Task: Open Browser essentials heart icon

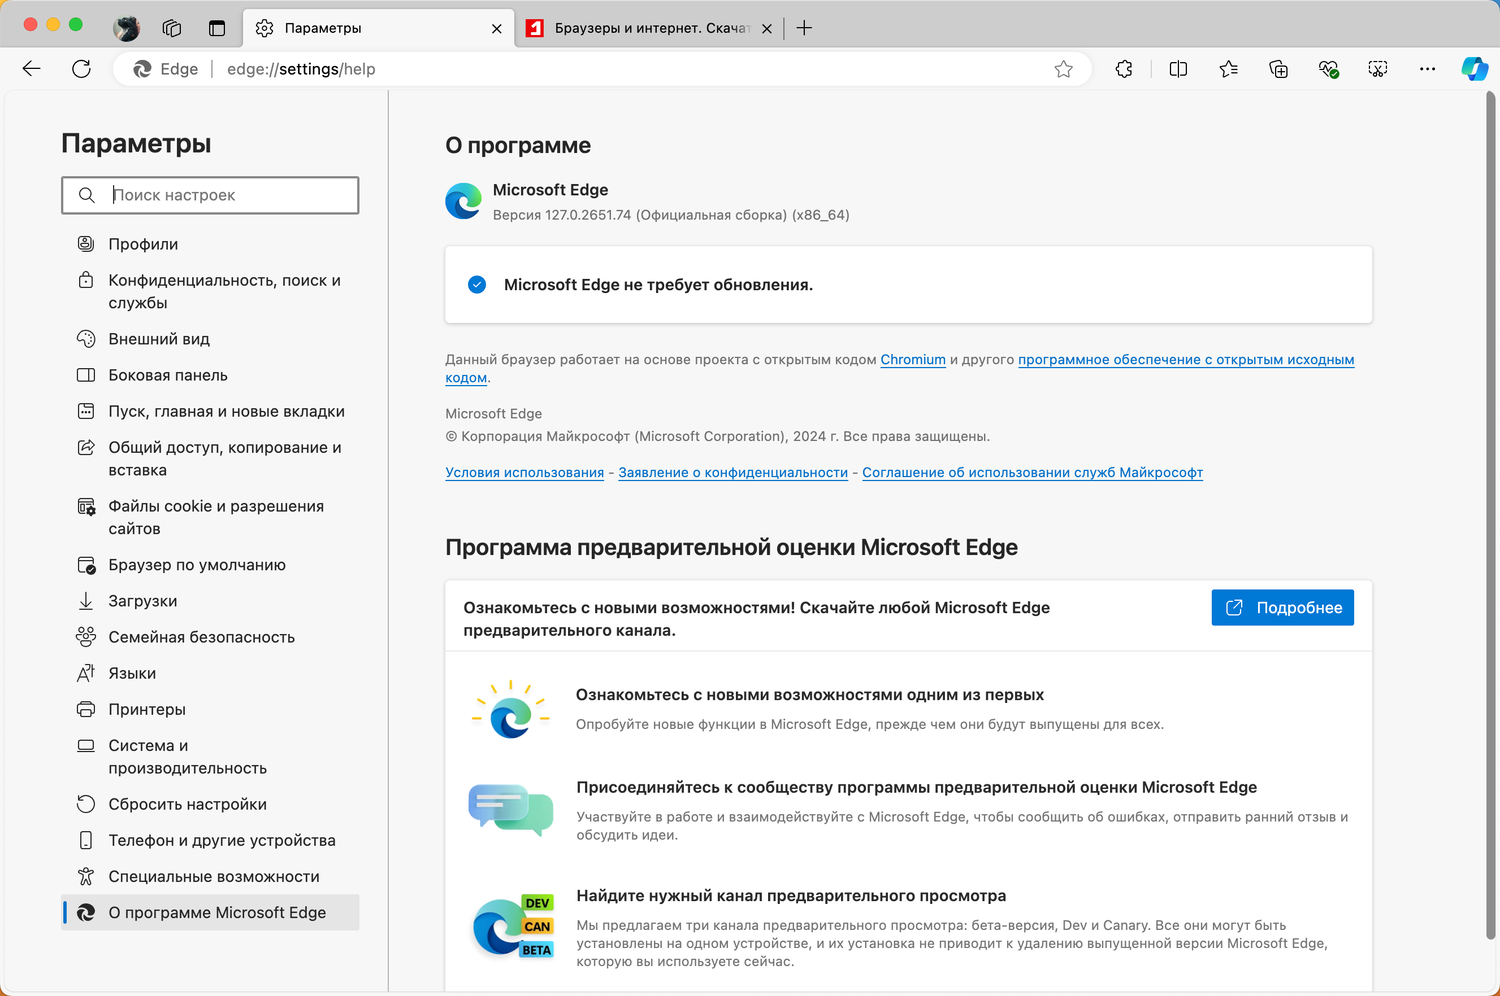Action: (x=1328, y=69)
